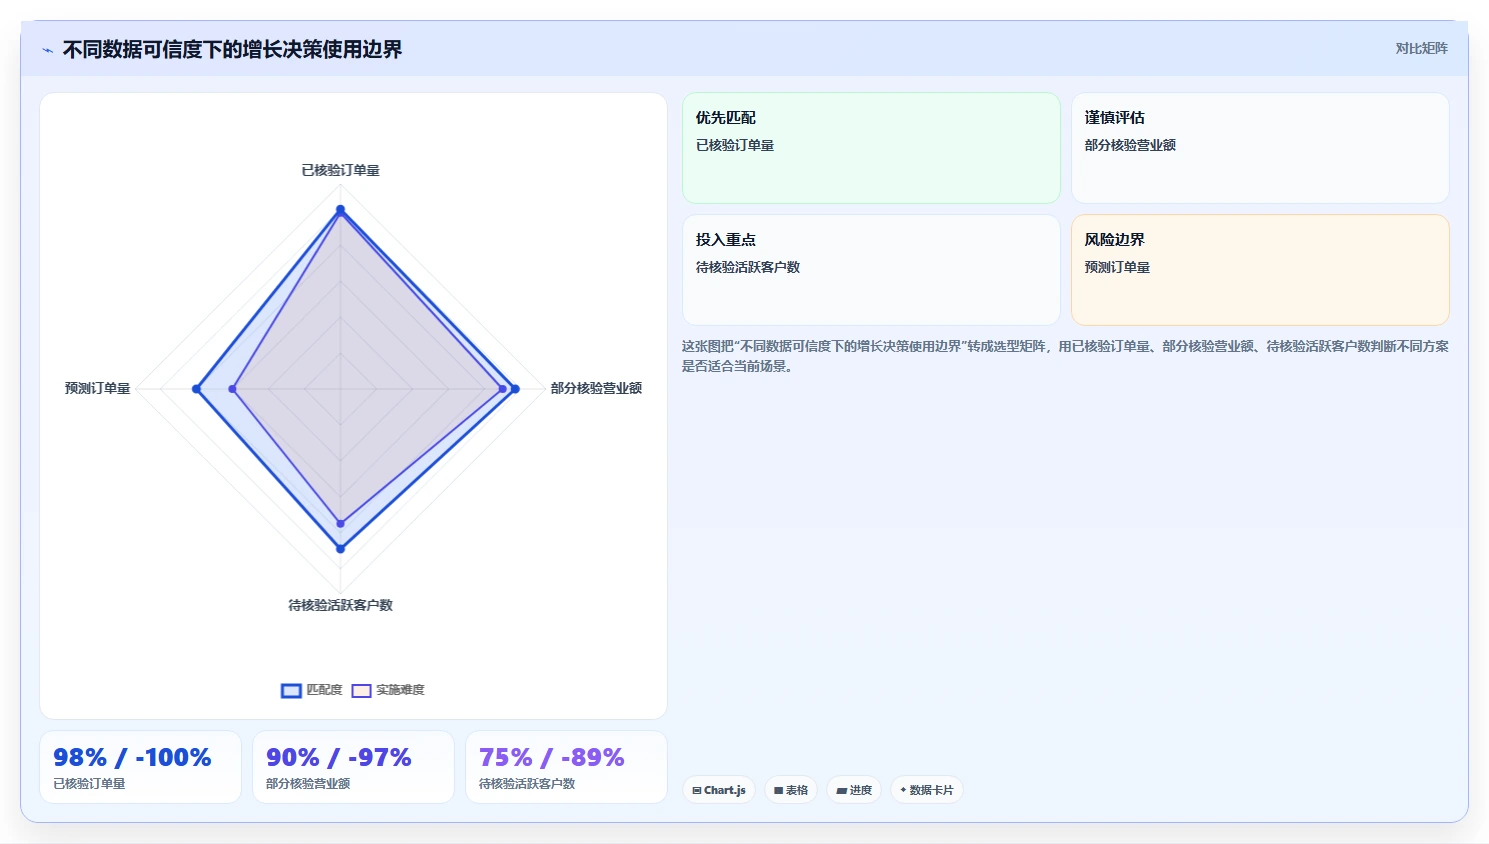Click the 实施难度 point on 部分核验营业额 axis
Image resolution: width=1489 pixels, height=844 pixels.
(x=503, y=389)
